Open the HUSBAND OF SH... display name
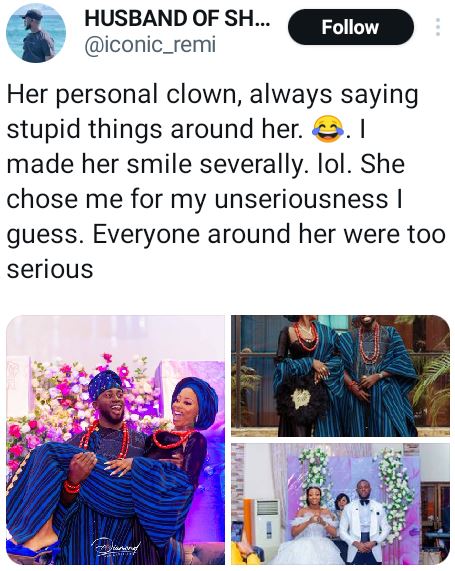This screenshot has width=455, height=571. tap(177, 18)
